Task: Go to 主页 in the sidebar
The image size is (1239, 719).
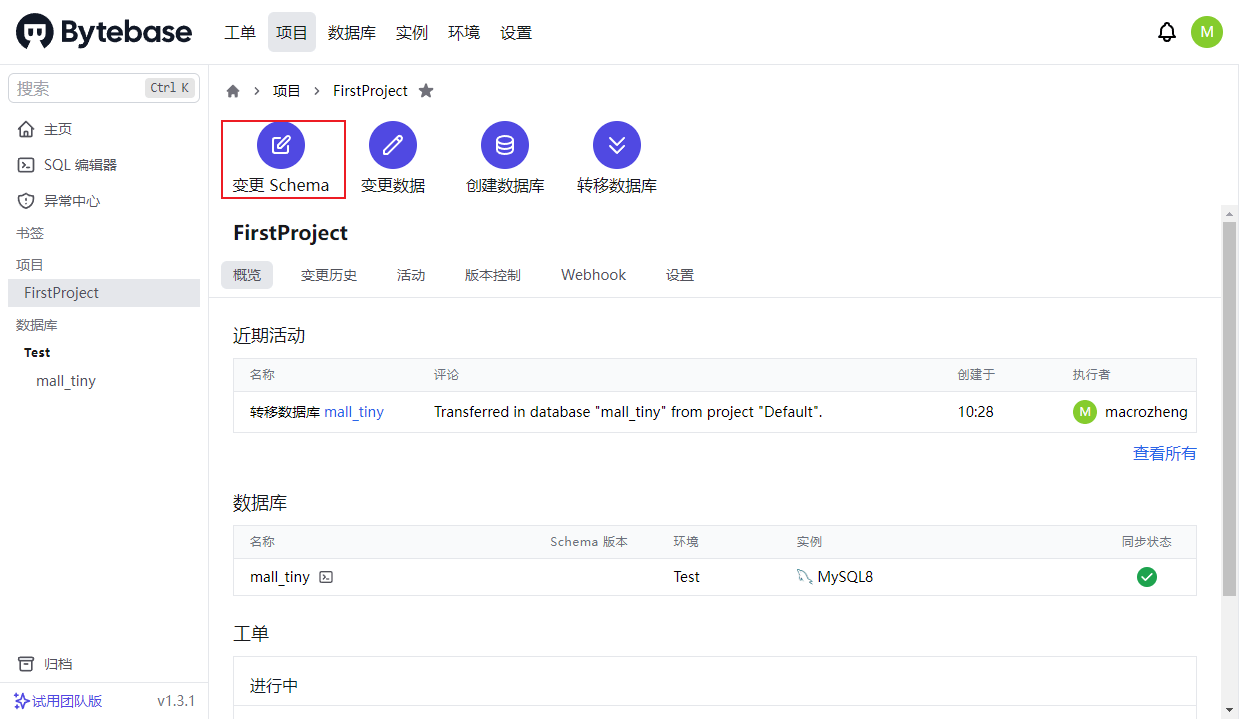Action: click(104, 130)
